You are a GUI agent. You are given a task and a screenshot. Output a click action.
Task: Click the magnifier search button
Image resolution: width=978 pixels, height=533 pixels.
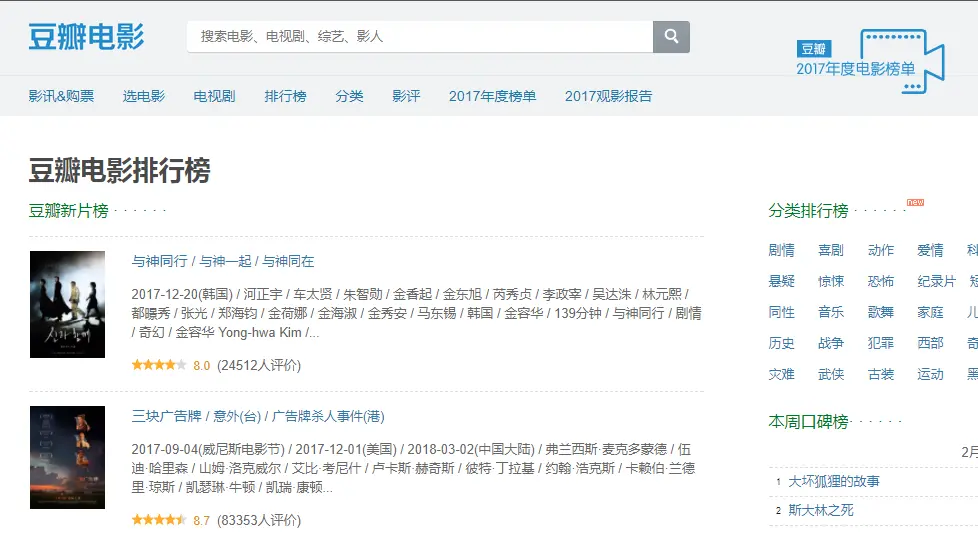[671, 37]
